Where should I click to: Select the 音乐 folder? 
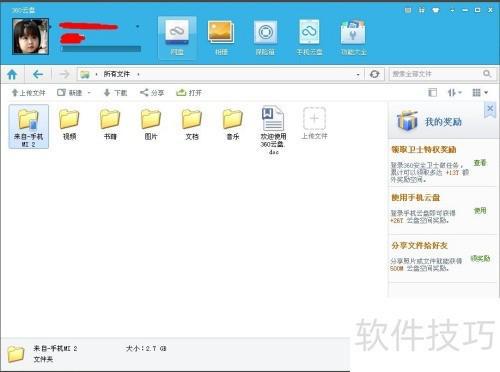pos(233,124)
